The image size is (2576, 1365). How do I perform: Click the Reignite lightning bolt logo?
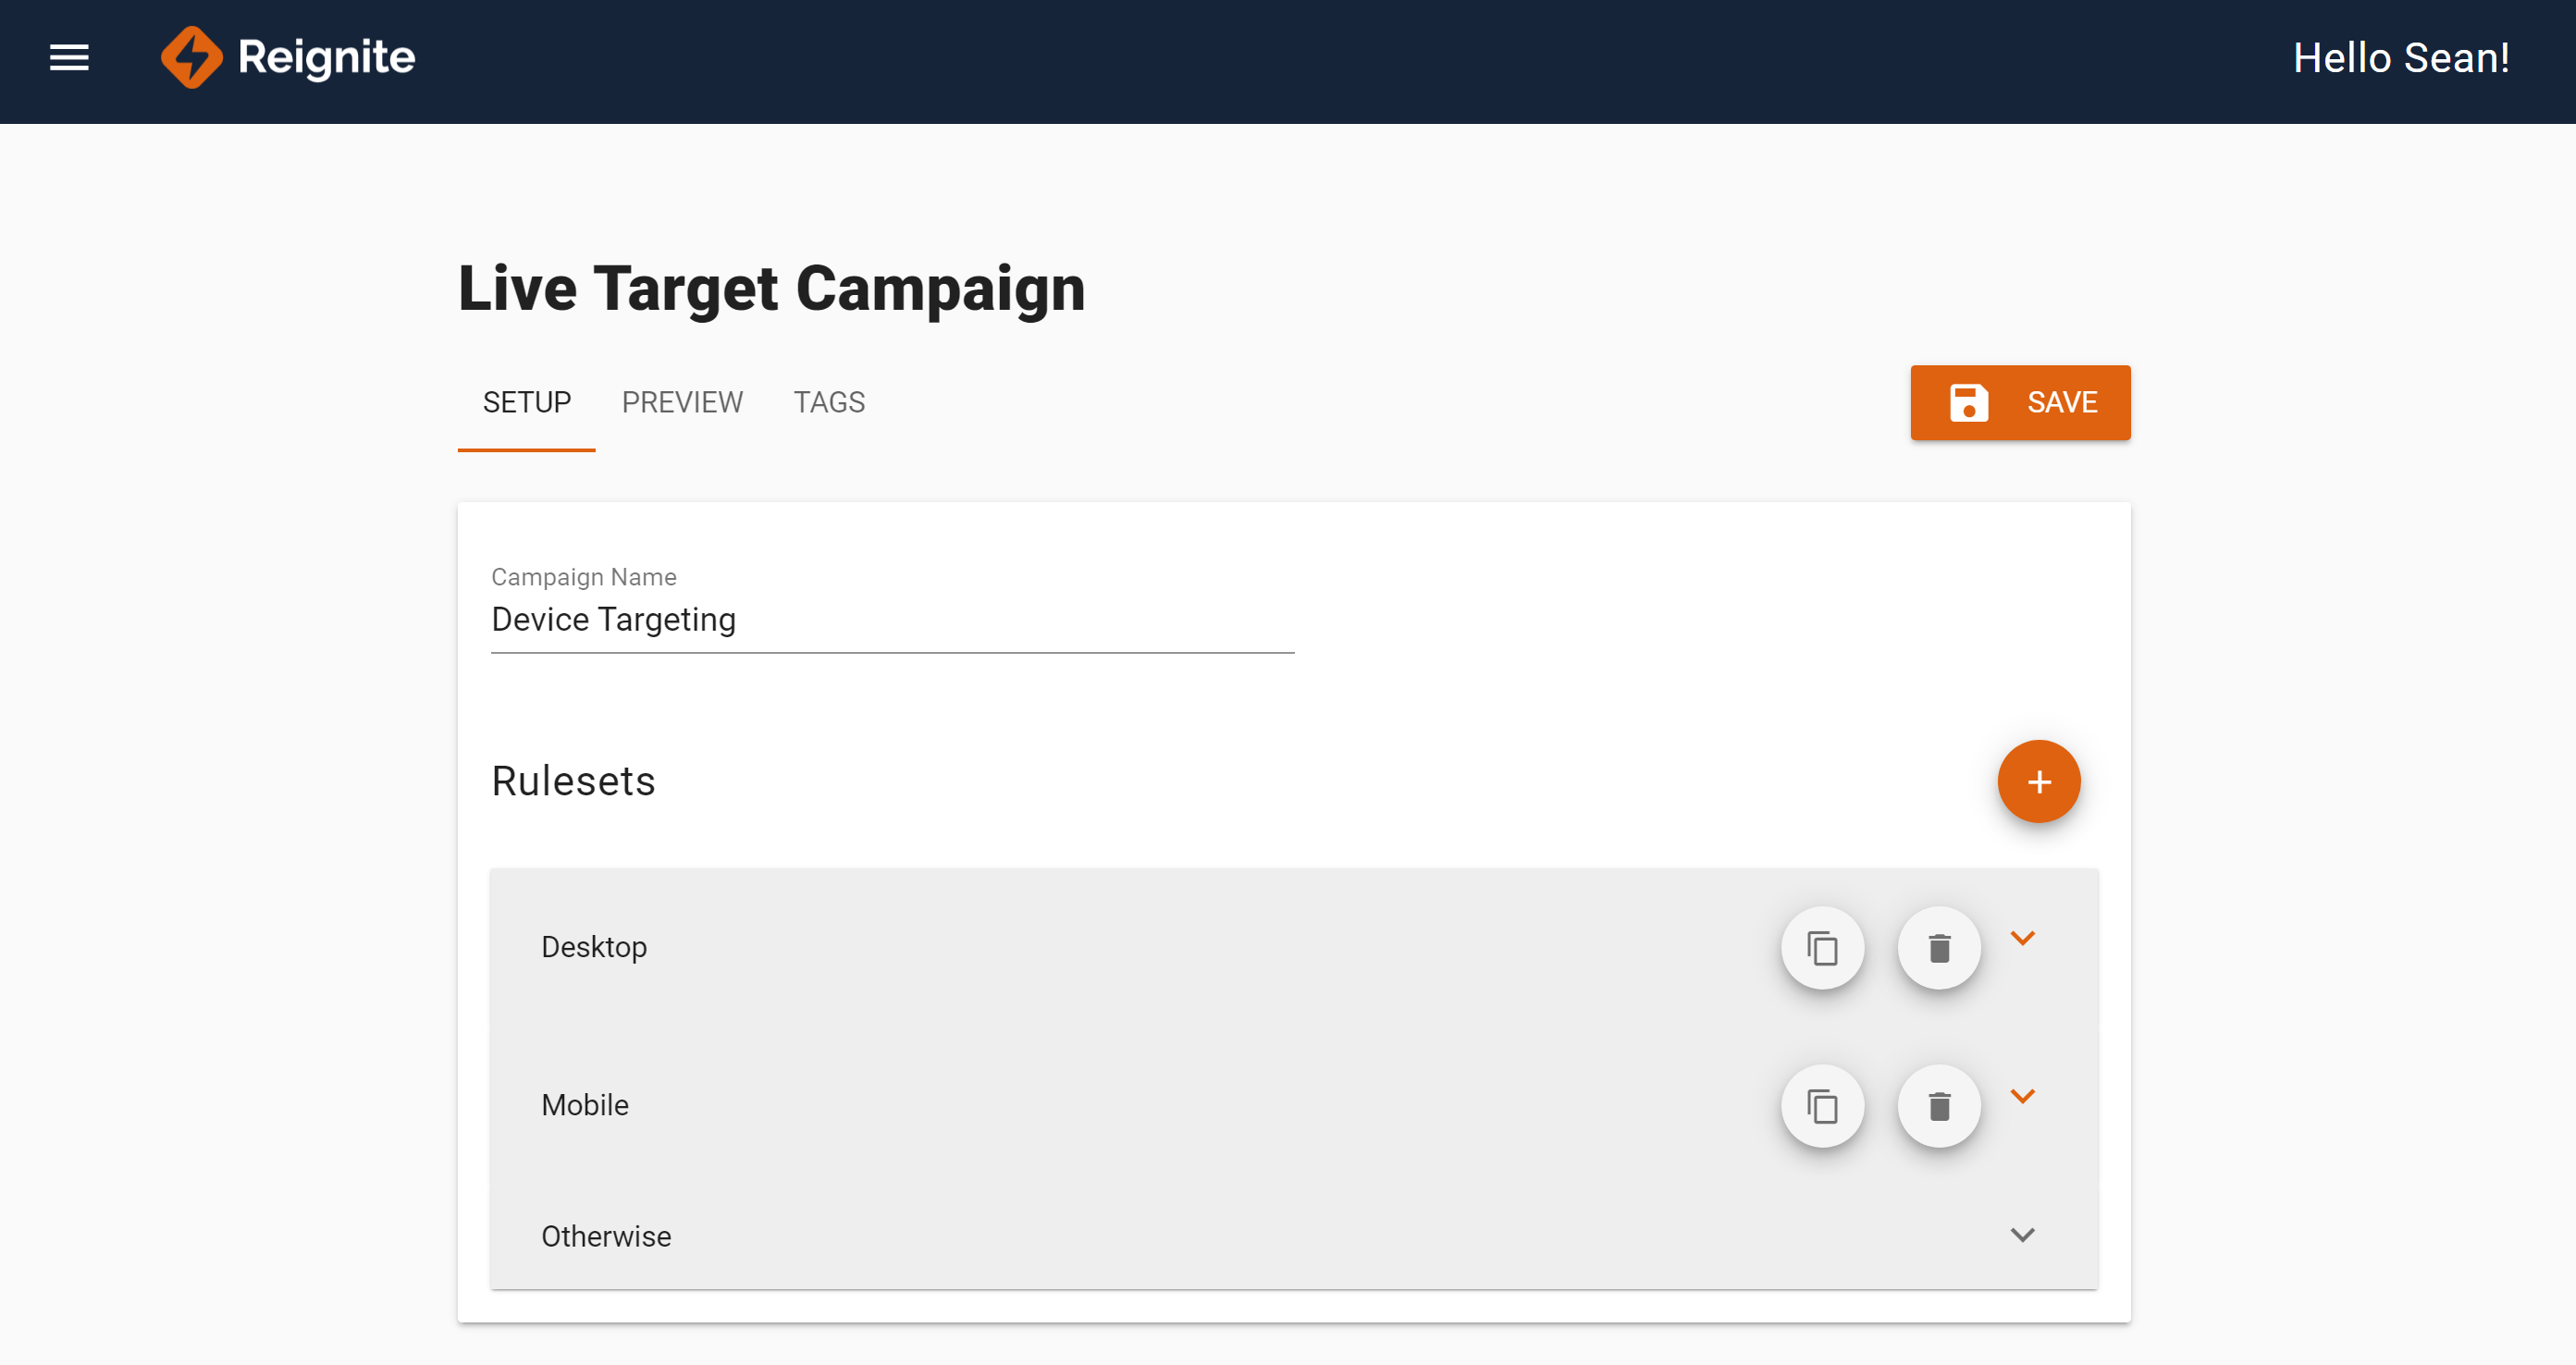pos(191,58)
